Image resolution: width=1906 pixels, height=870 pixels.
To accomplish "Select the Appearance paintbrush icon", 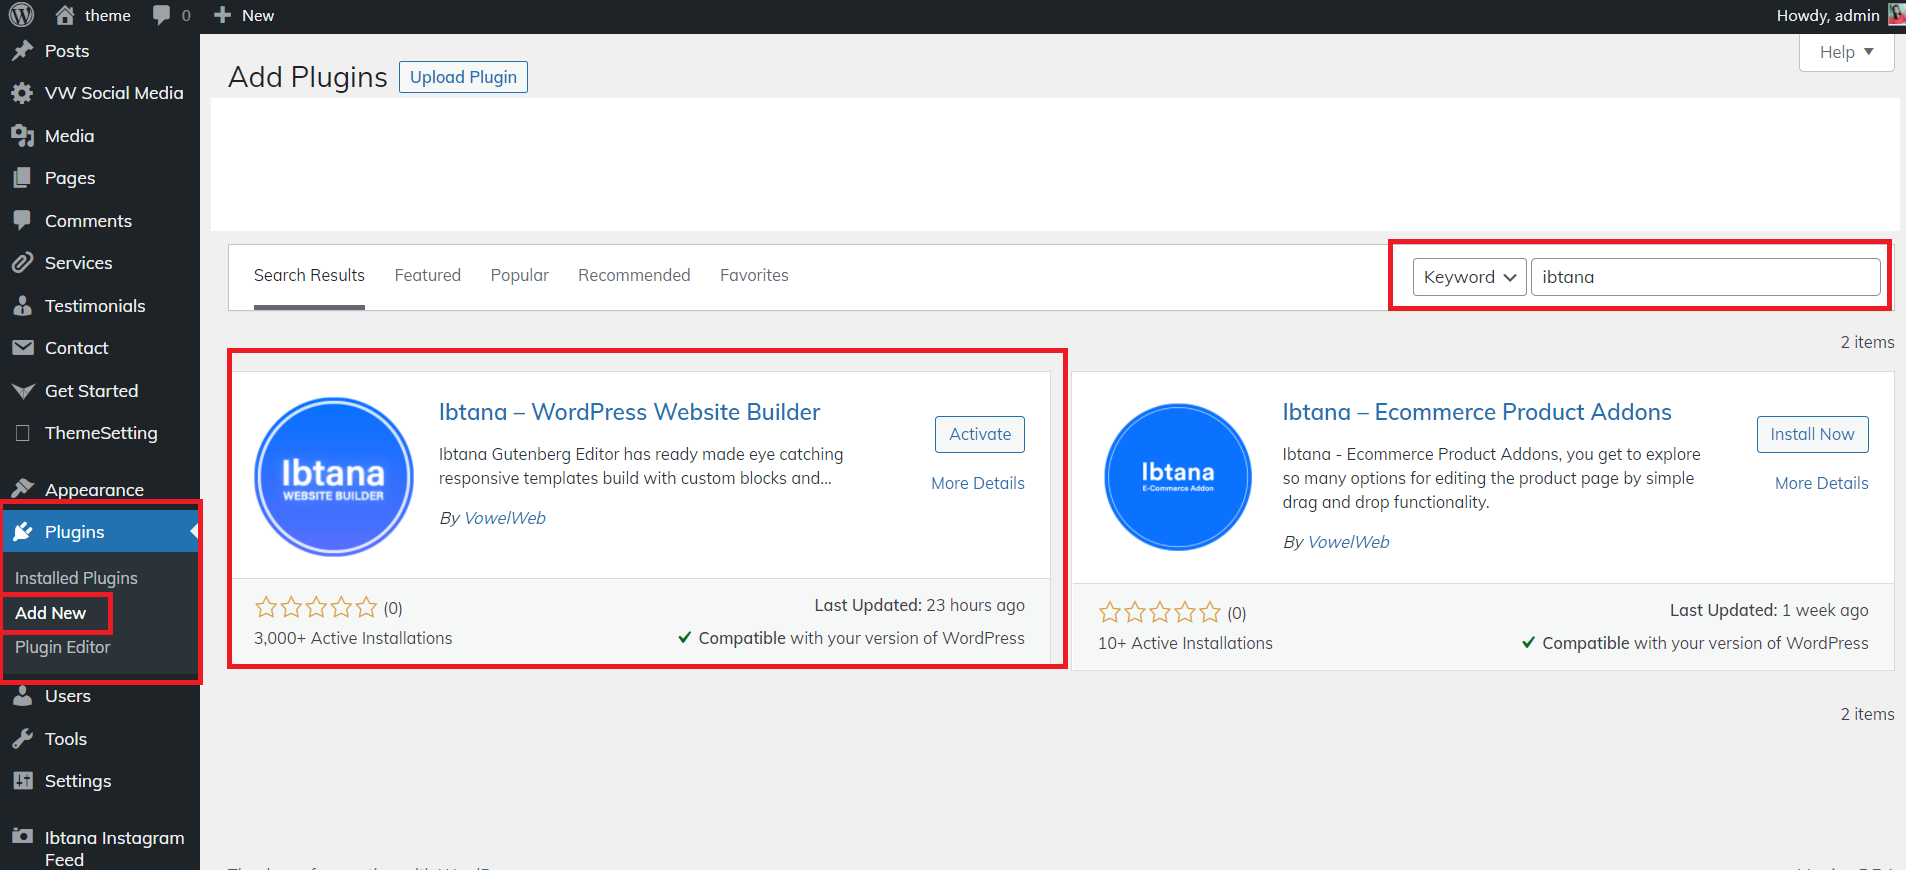I will click(x=22, y=489).
